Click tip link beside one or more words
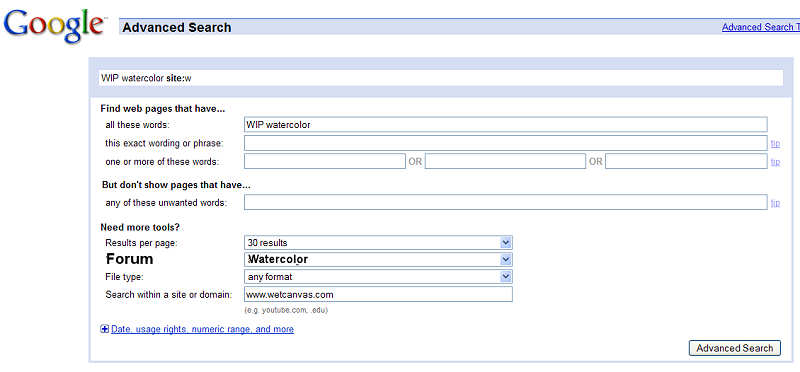This screenshot has width=800, height=372. click(775, 162)
